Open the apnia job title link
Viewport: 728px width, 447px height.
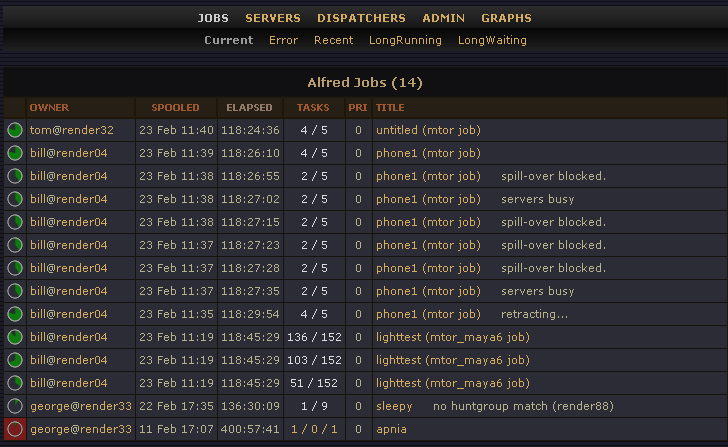(x=391, y=429)
